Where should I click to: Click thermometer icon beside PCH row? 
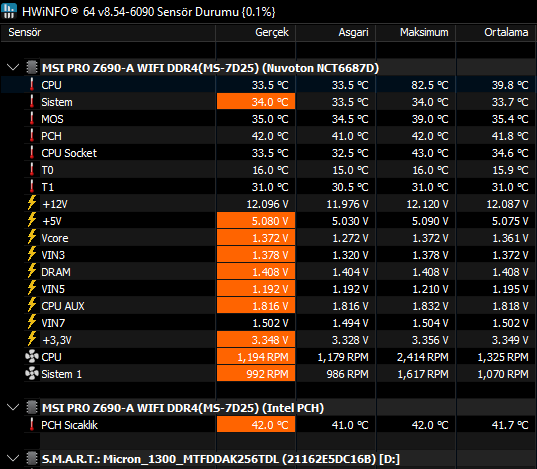(x=32, y=135)
